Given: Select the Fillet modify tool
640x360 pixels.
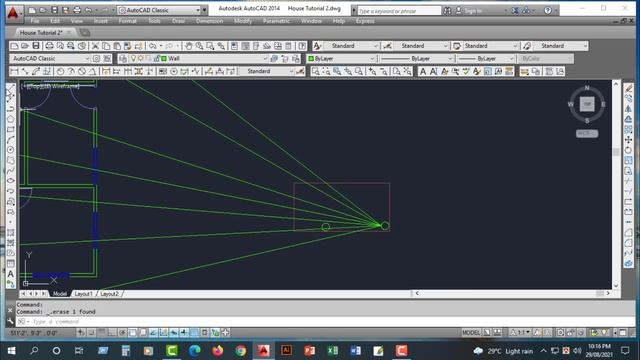Looking at the screenshot, I should click(629, 243).
